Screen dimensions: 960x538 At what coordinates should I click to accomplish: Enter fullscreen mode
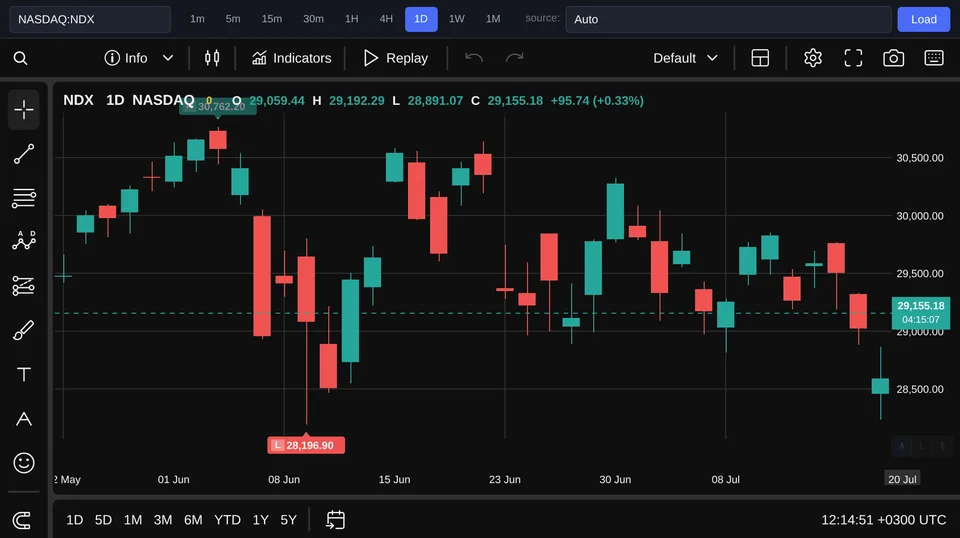[x=853, y=58]
